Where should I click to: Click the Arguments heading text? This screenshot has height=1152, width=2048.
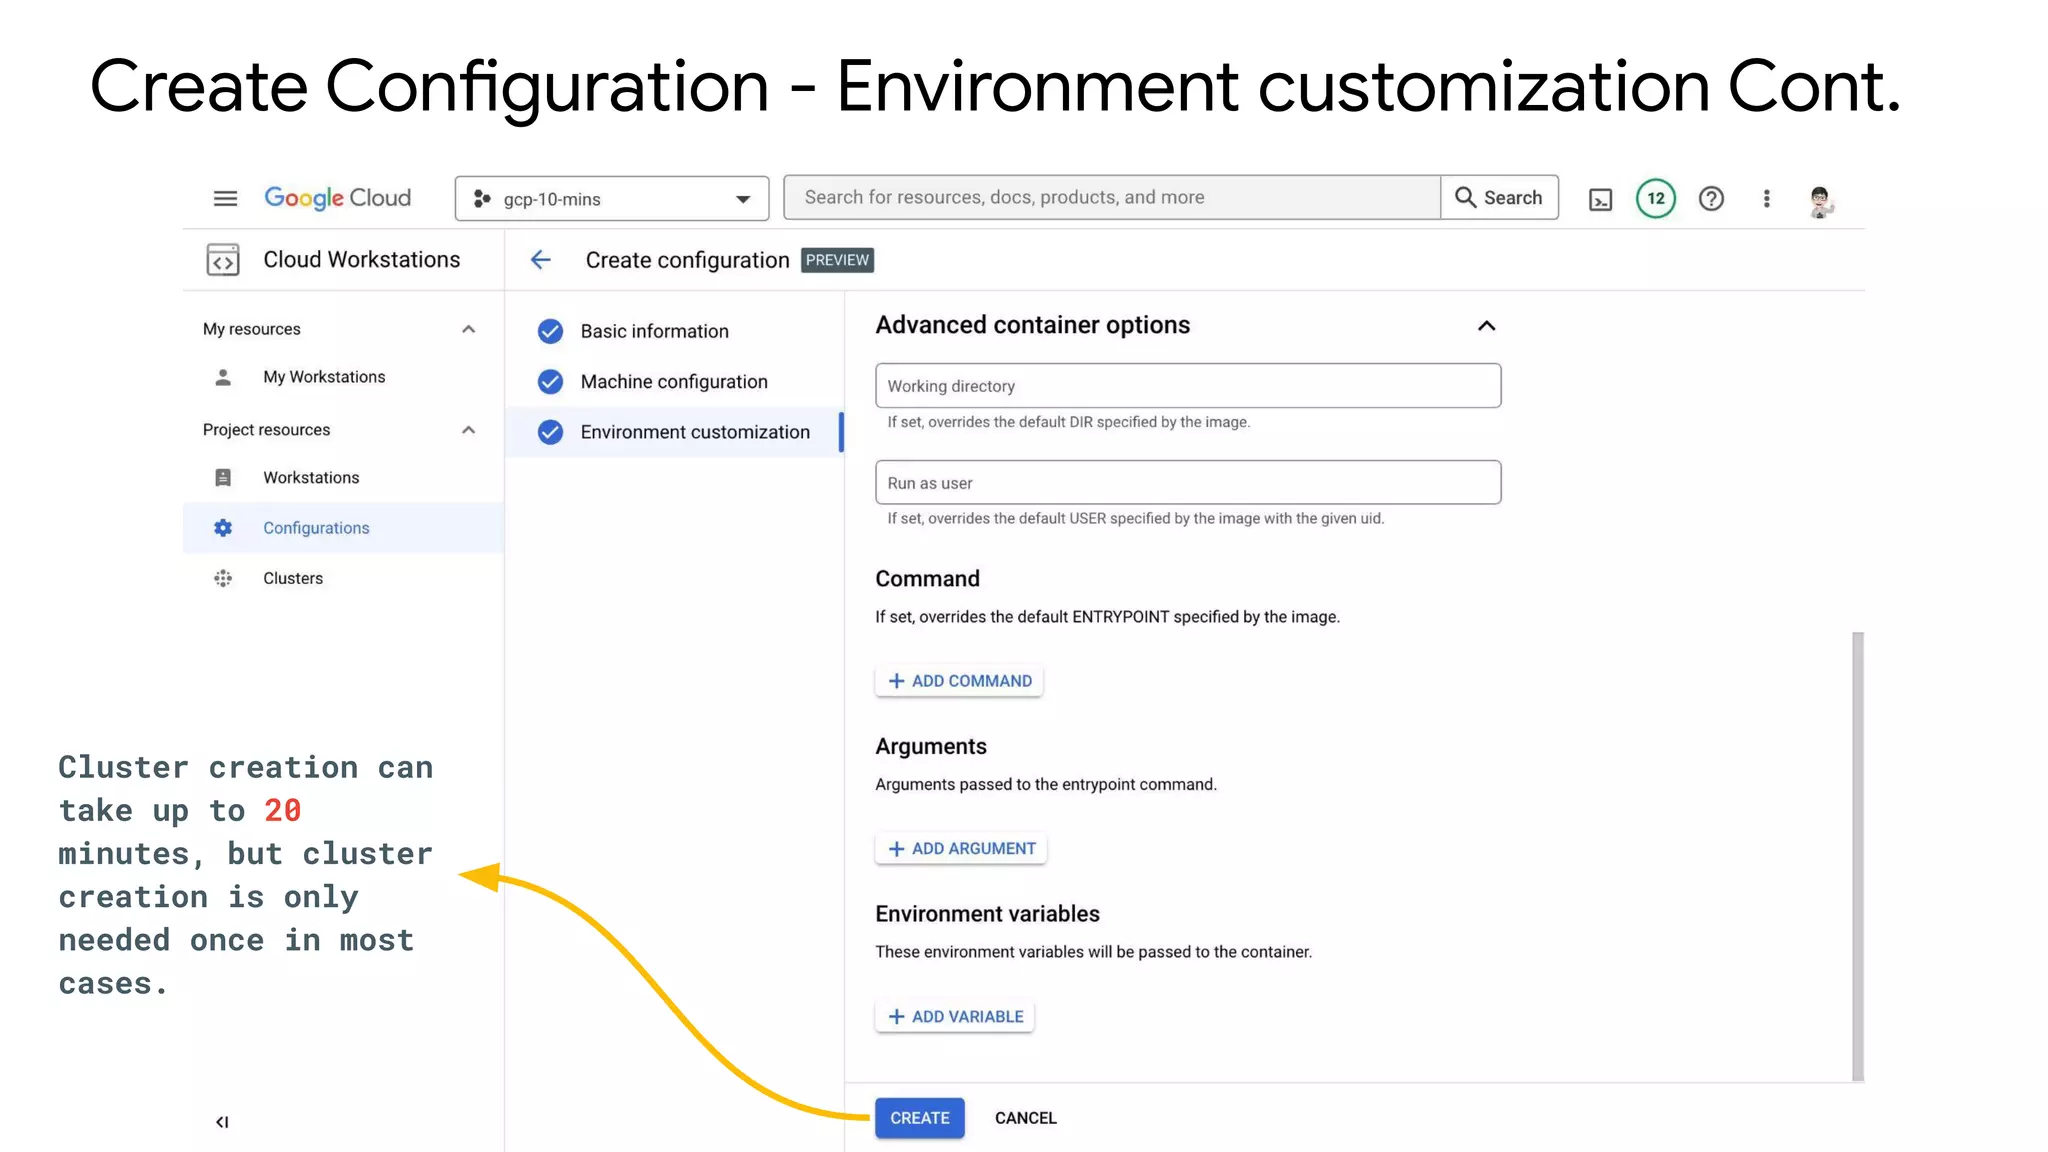click(x=930, y=747)
